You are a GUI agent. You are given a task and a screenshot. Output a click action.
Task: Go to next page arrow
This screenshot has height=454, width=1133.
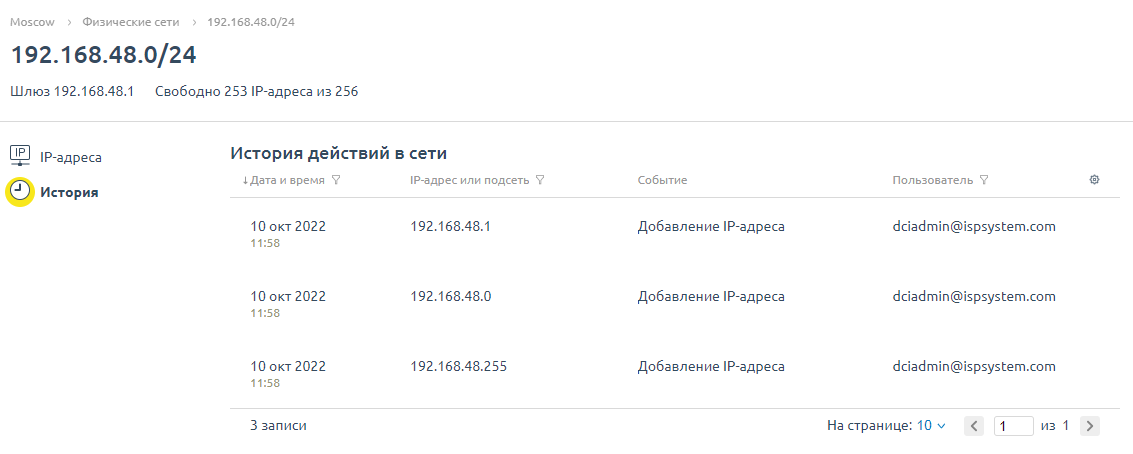coord(1090,427)
